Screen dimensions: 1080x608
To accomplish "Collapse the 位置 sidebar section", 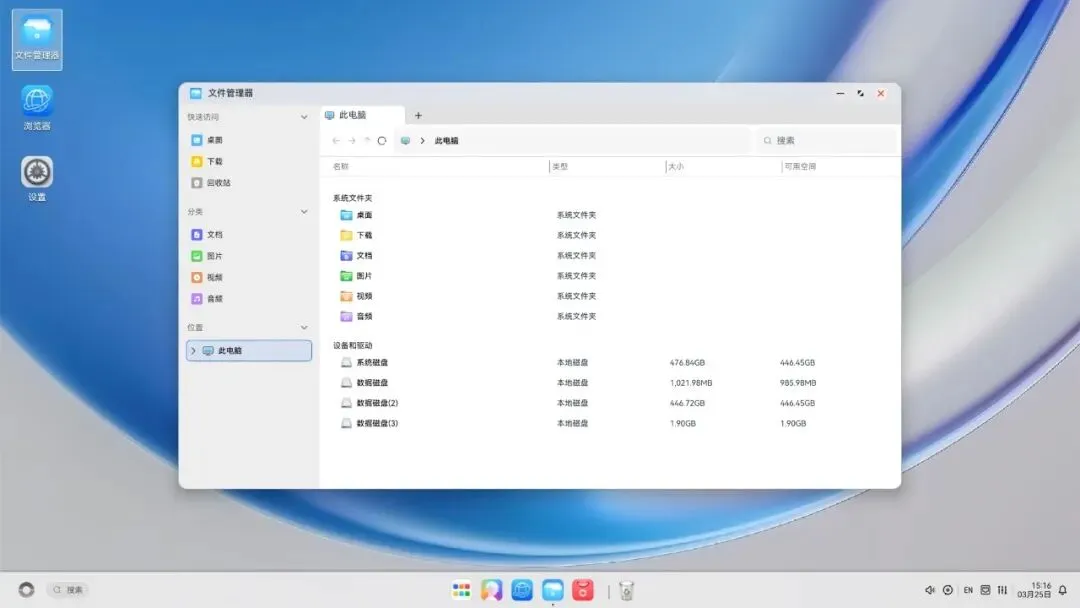I will (304, 327).
